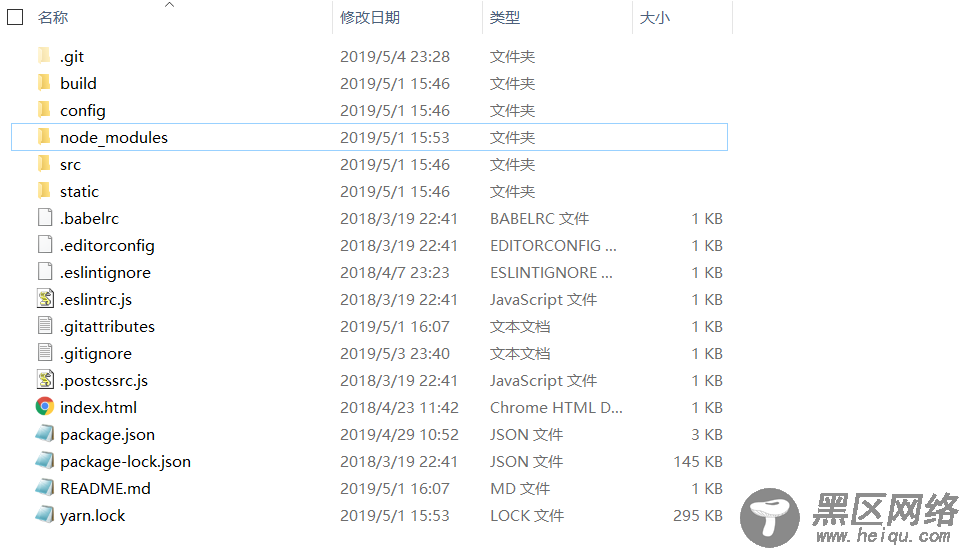The height and width of the screenshot is (553, 972).
Task: Click the 145 KB size cell
Action: [698, 461]
